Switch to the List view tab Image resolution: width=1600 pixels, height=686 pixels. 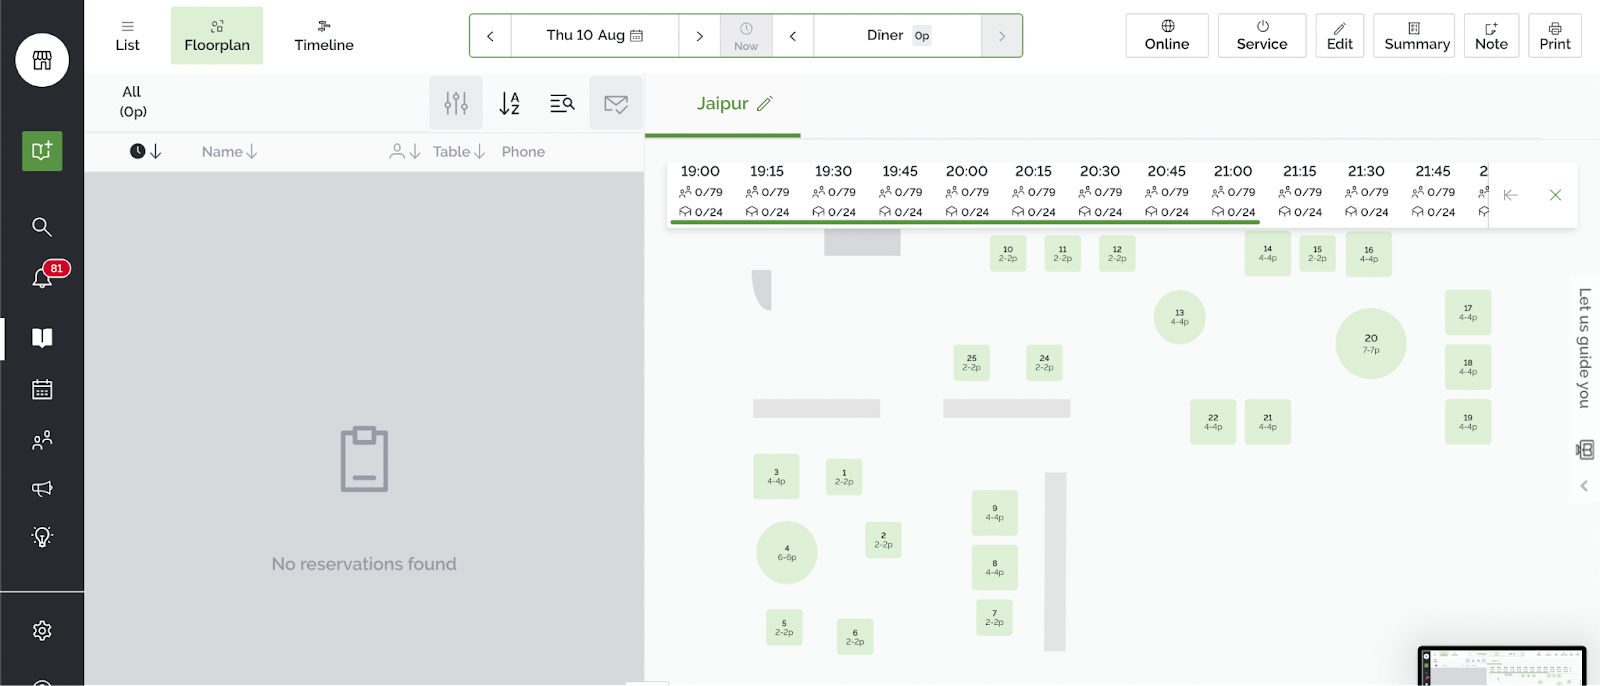click(x=128, y=35)
